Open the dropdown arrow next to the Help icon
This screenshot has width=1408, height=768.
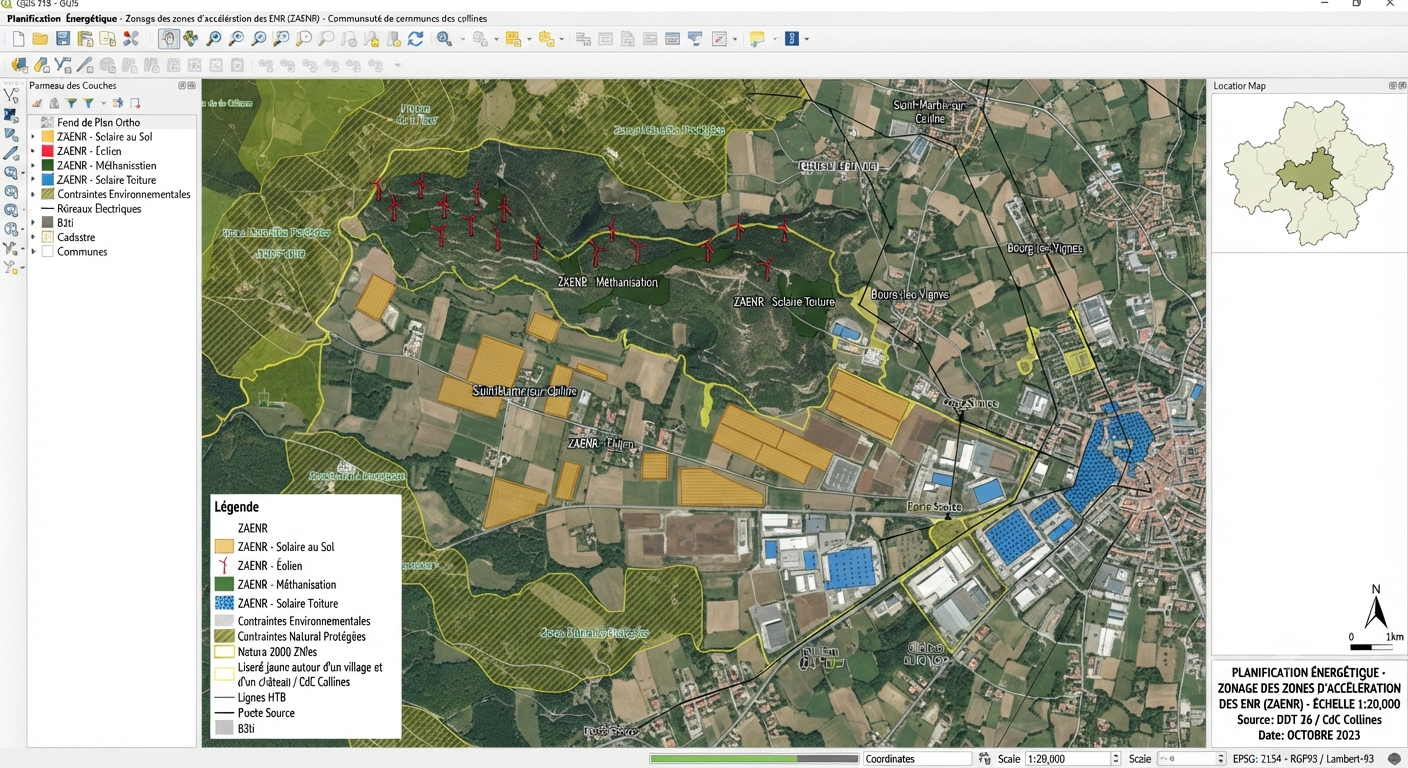click(806, 39)
